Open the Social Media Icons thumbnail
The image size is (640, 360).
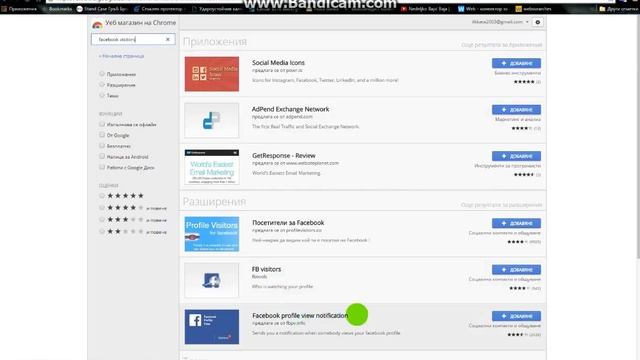(212, 74)
